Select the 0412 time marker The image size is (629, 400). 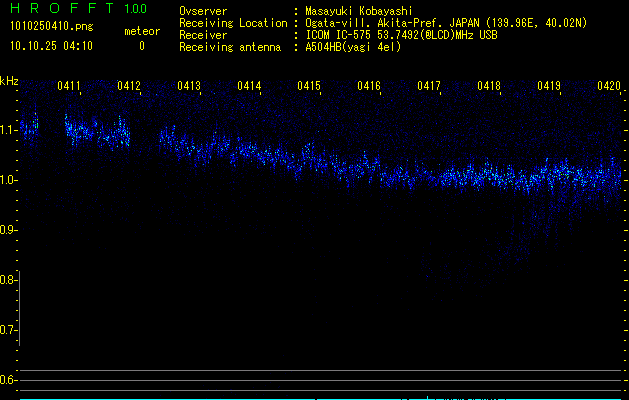tap(129, 87)
